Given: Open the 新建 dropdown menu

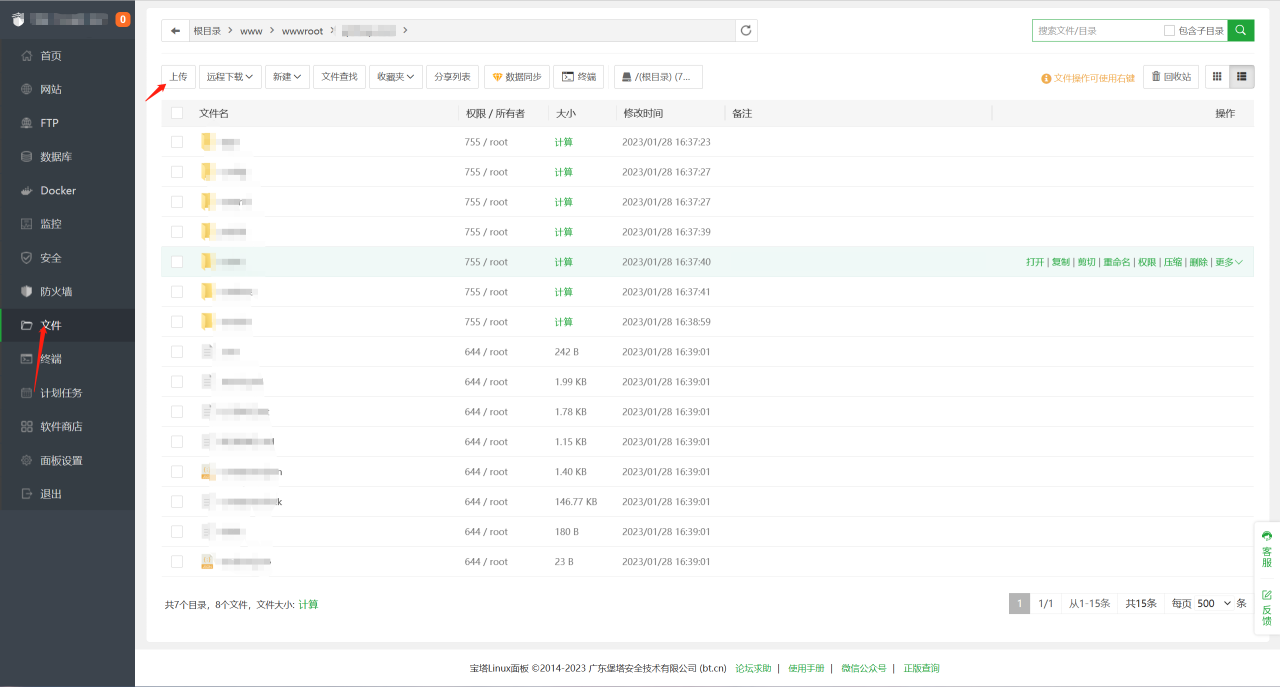Looking at the screenshot, I should pyautogui.click(x=288, y=76).
